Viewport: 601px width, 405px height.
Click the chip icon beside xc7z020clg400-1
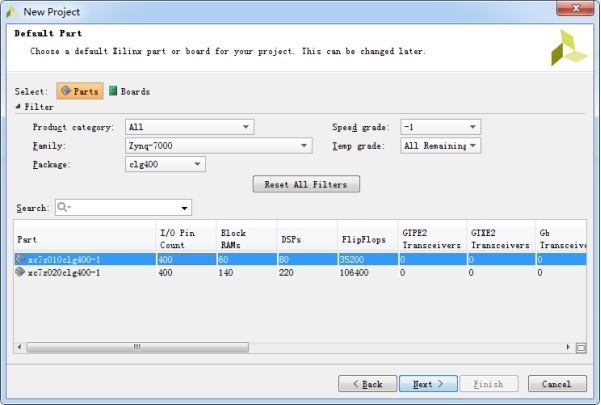pos(20,272)
